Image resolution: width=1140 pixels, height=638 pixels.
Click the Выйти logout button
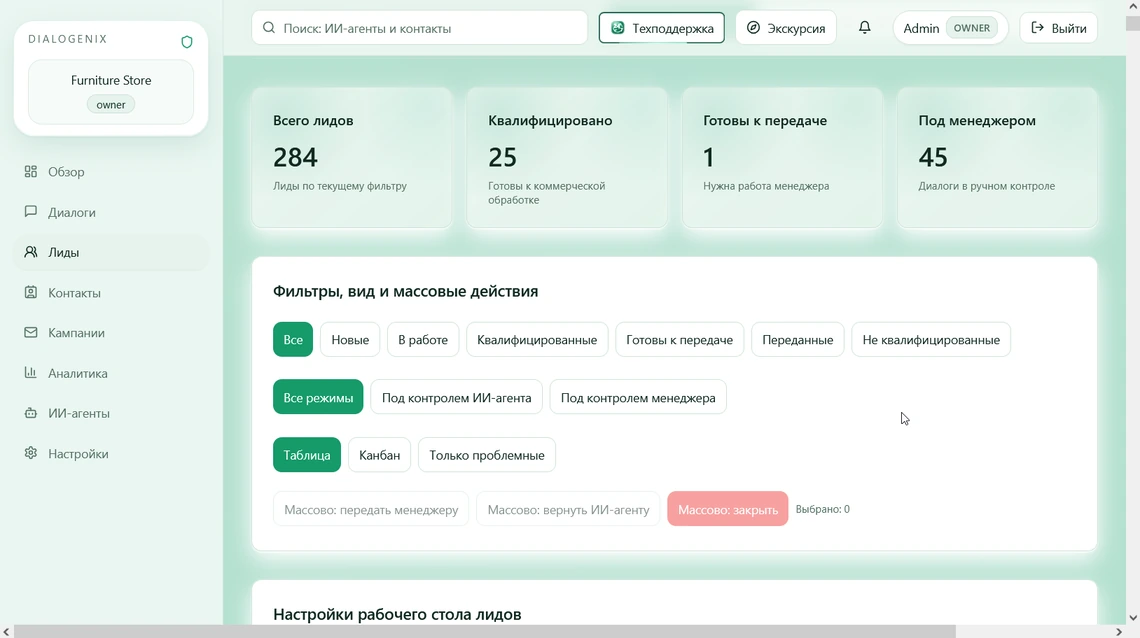click(1059, 28)
